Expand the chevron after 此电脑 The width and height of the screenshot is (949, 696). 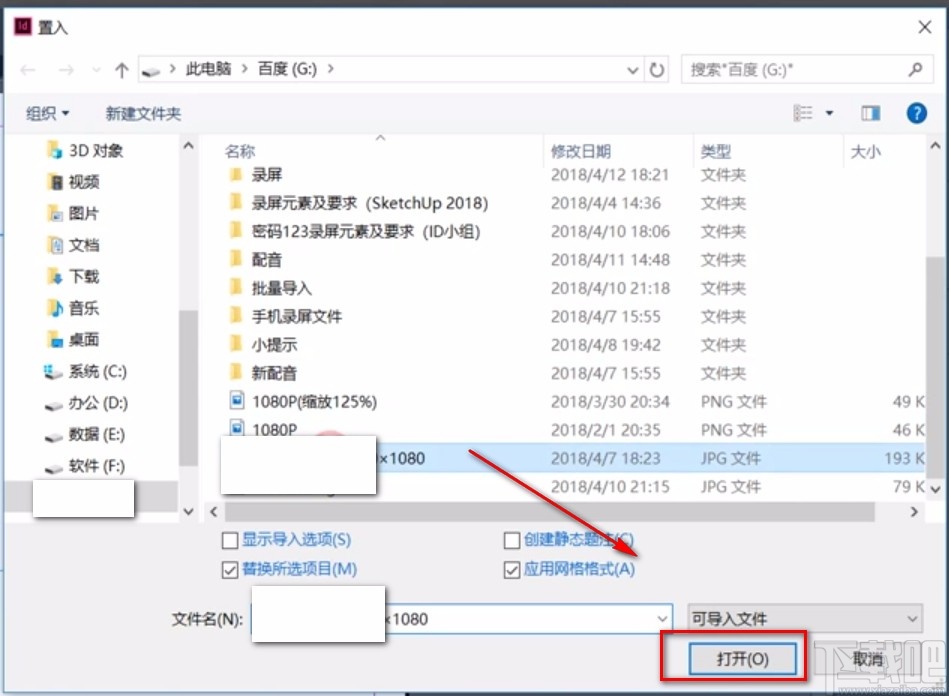[245, 69]
